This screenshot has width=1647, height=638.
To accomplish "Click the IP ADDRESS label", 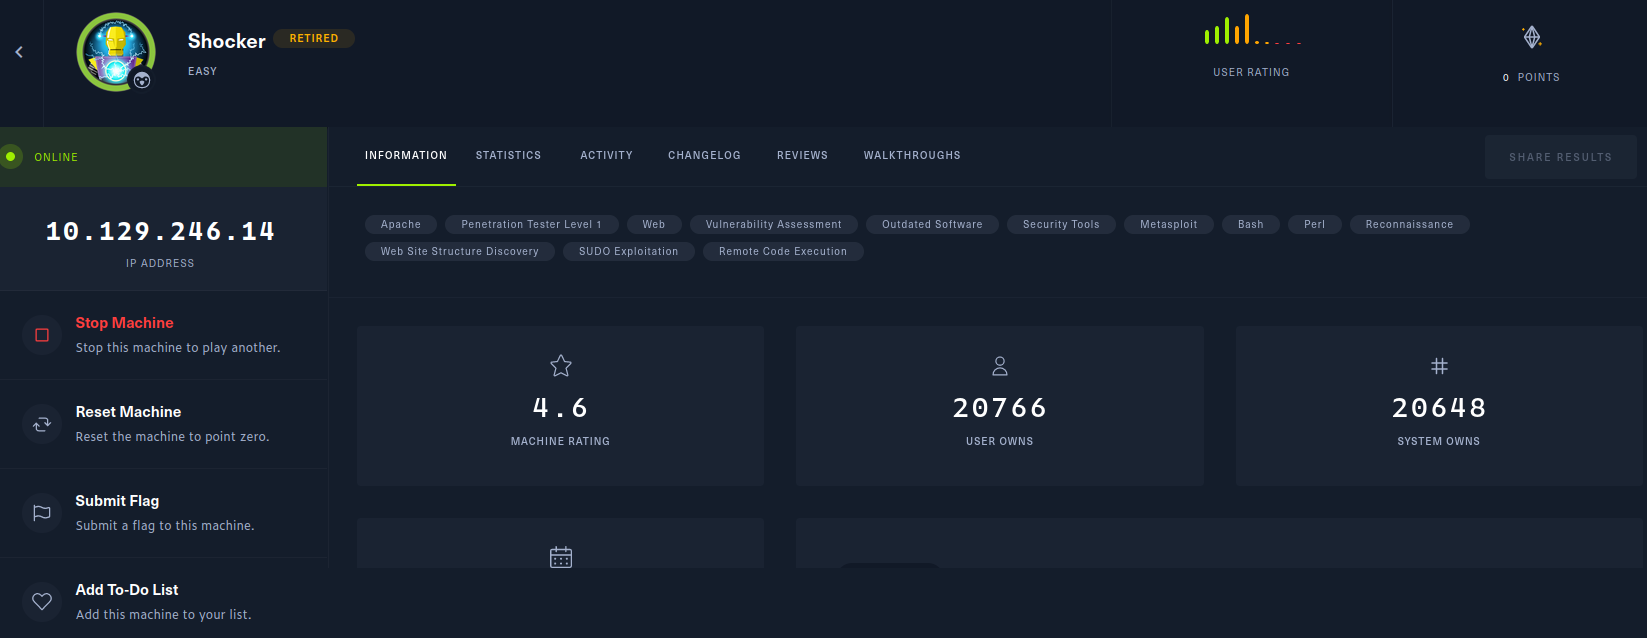I will [x=160, y=263].
